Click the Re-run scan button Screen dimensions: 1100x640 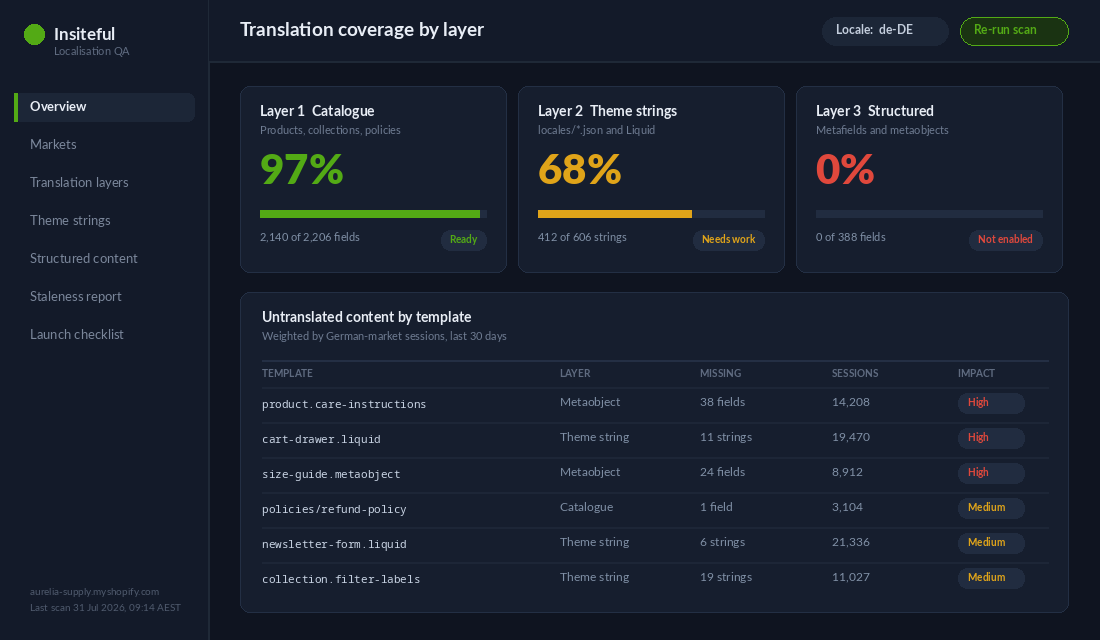click(1014, 31)
